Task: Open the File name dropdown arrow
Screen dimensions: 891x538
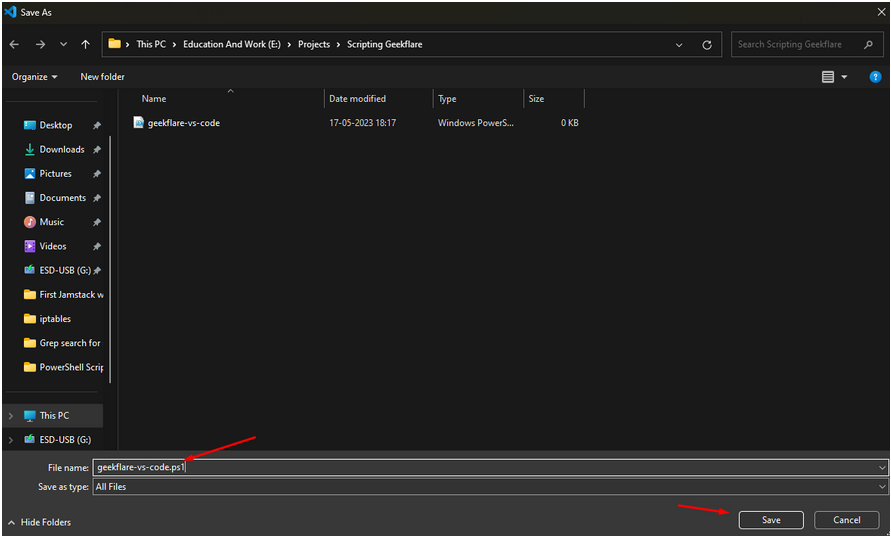Action: 882,468
